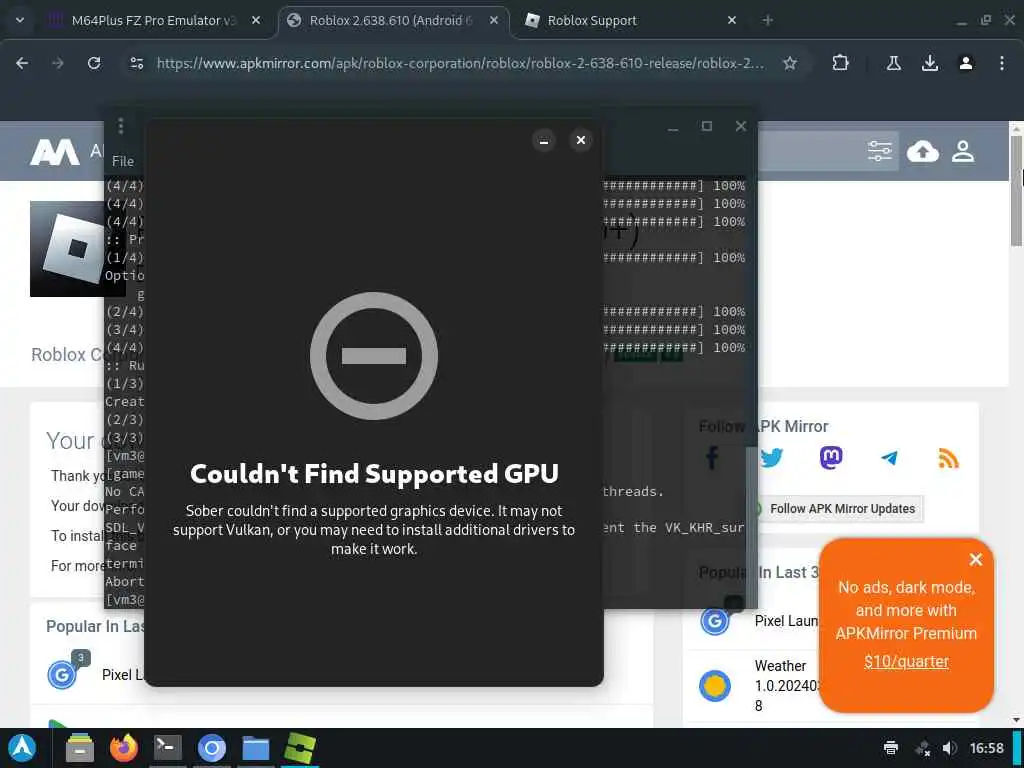Screen dimensions: 1024x768
Task: Click Sober Roblox icon in taskbar
Action: point(300,748)
